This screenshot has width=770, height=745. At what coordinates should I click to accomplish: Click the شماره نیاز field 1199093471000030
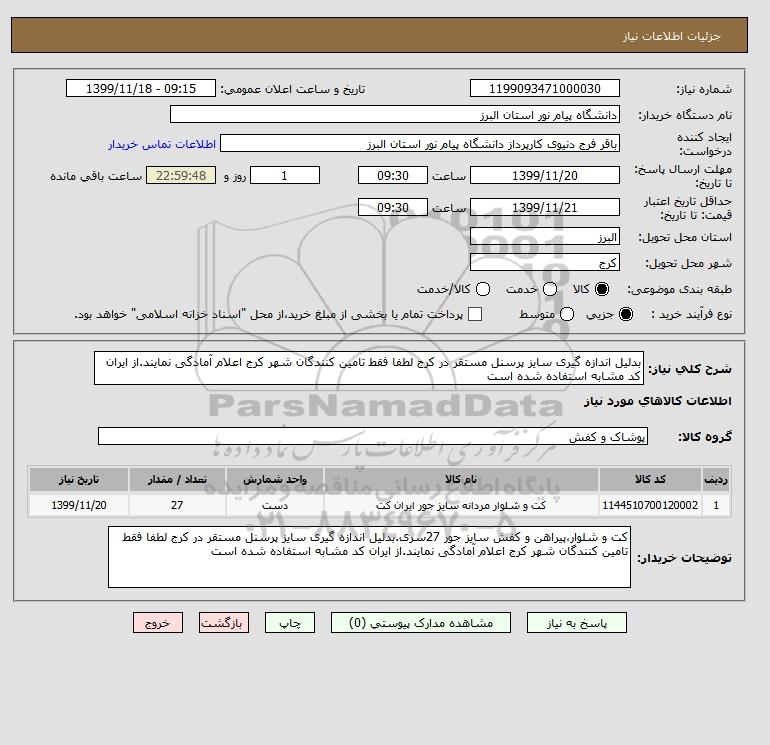(x=545, y=89)
